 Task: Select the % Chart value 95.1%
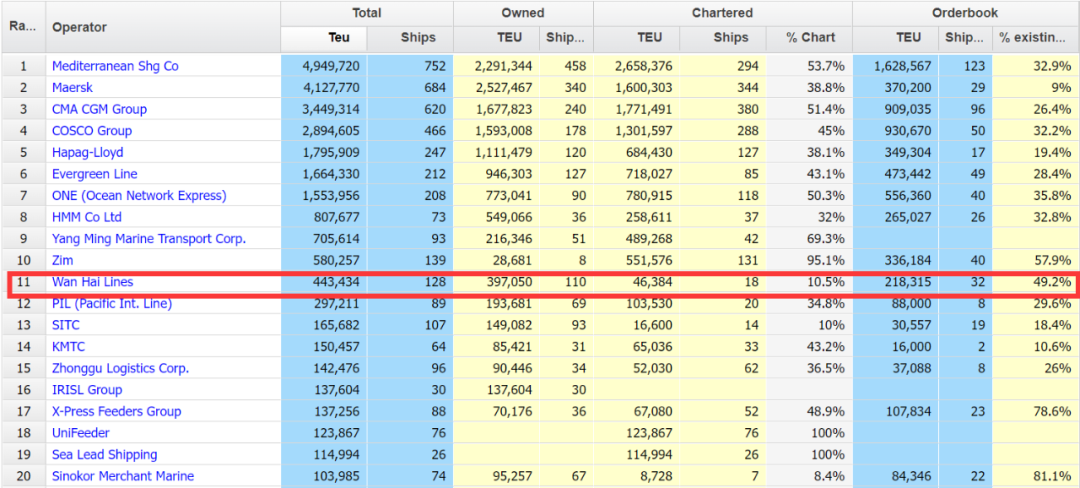[827, 260]
